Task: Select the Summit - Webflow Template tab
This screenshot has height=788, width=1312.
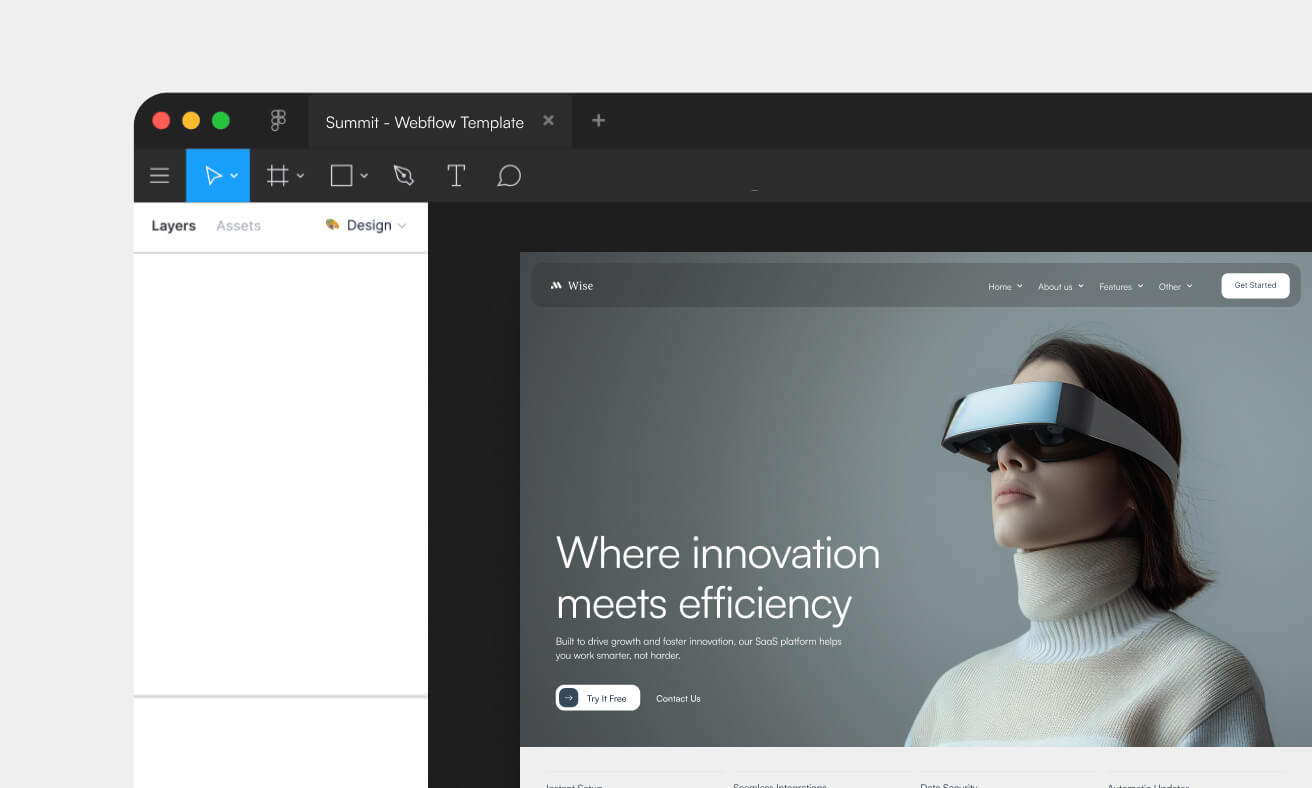Action: click(x=423, y=121)
